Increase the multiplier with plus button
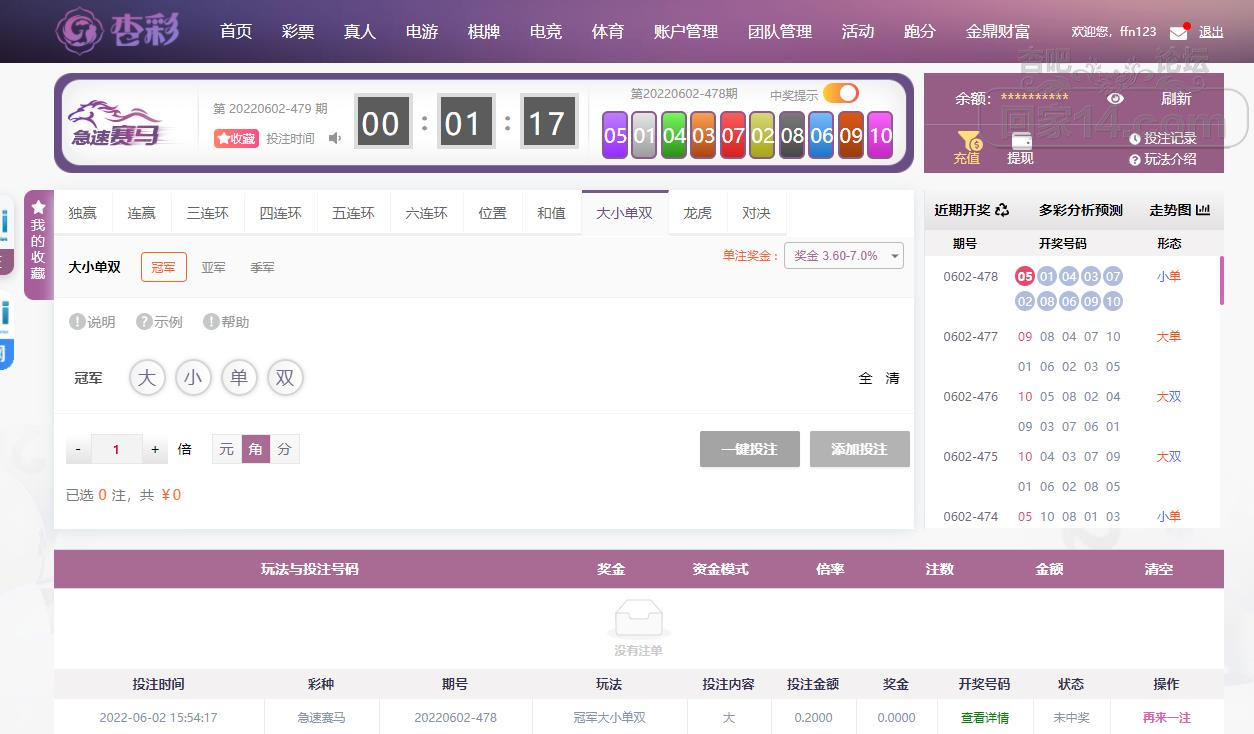 pyautogui.click(x=155, y=449)
